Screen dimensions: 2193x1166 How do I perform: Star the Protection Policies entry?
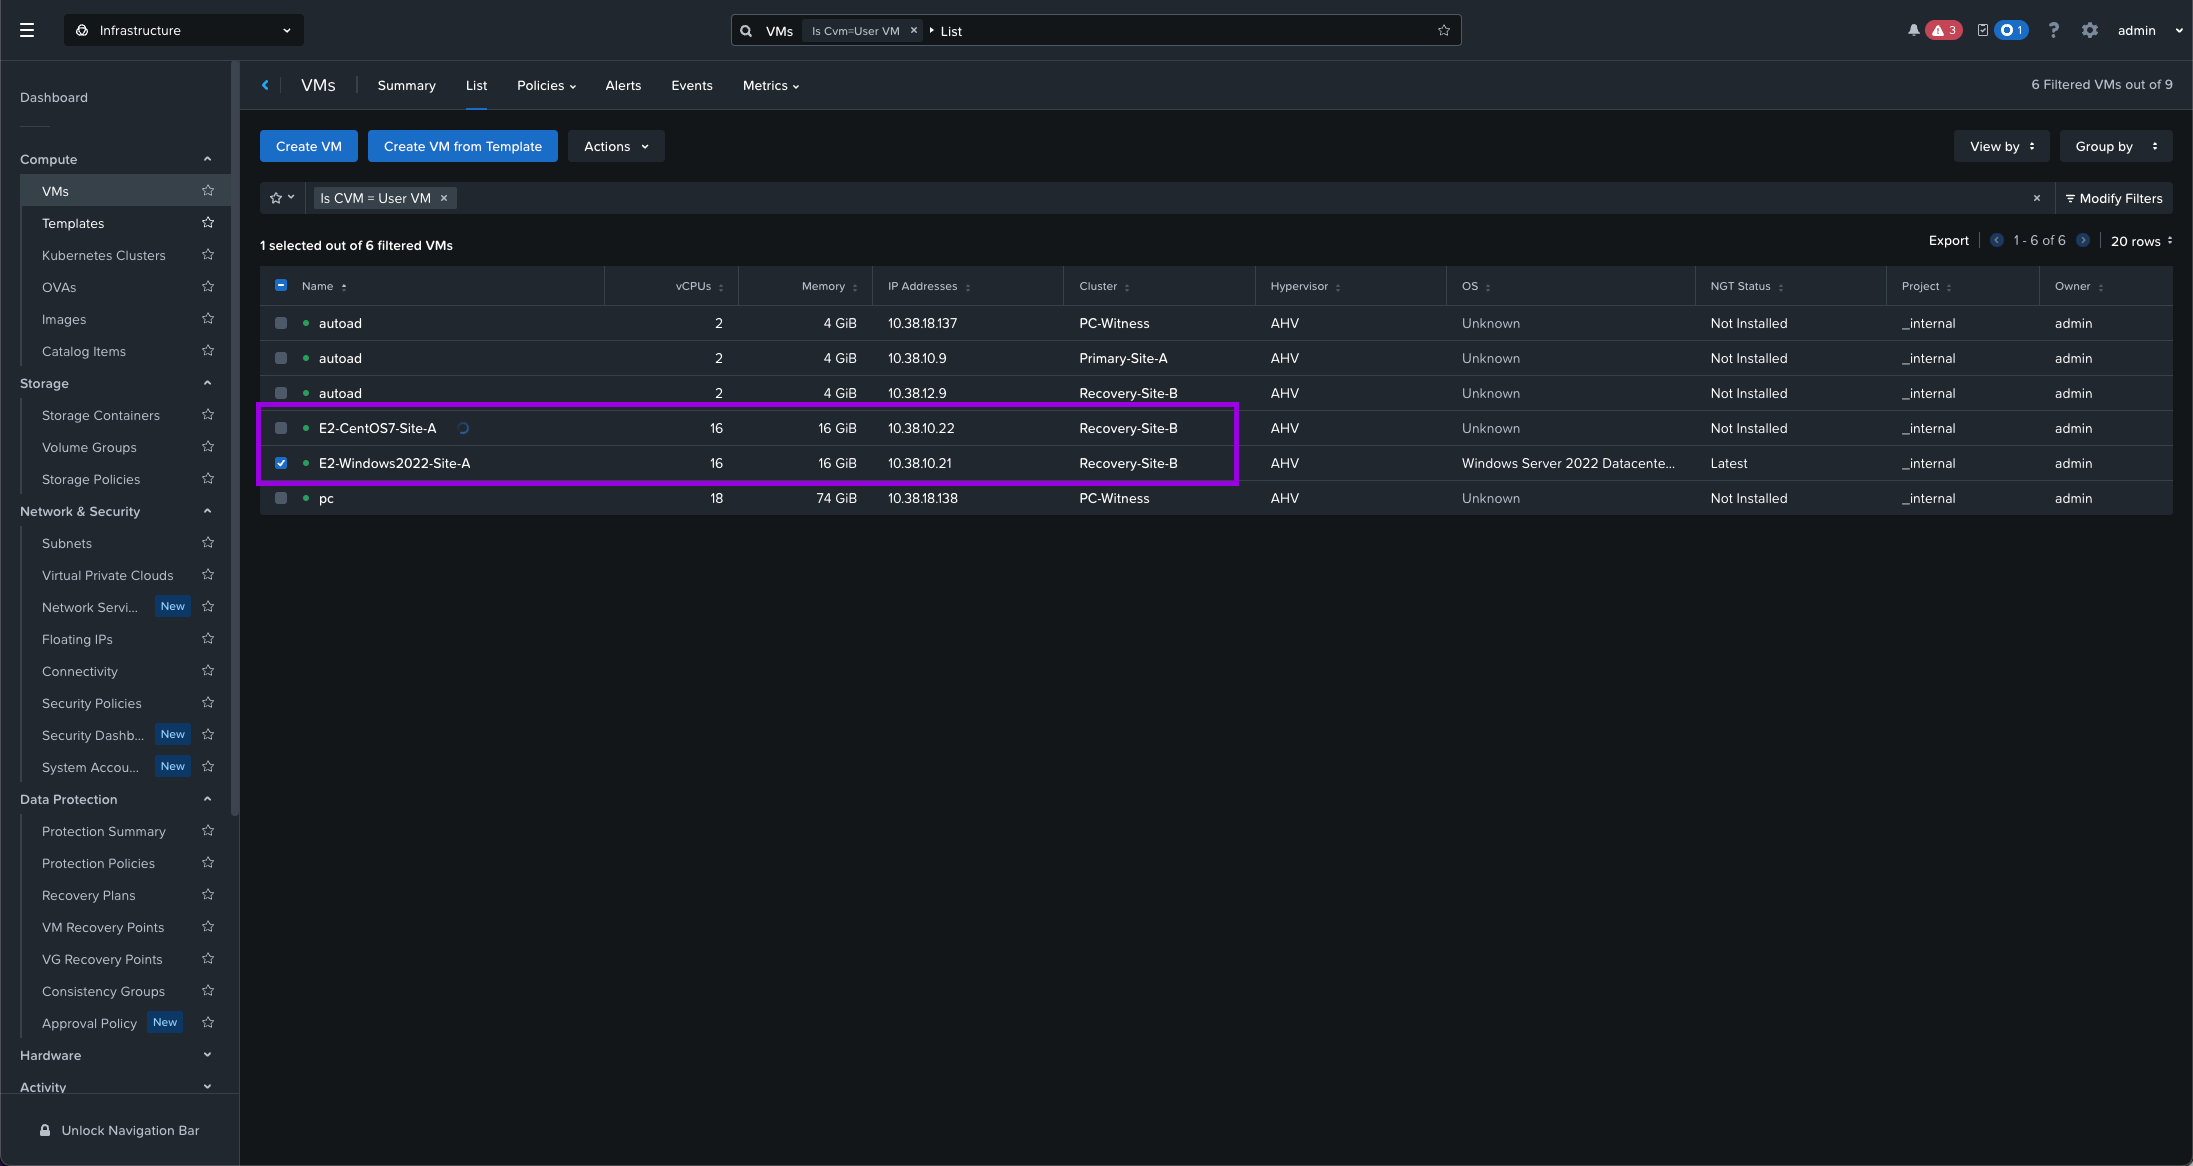[208, 863]
